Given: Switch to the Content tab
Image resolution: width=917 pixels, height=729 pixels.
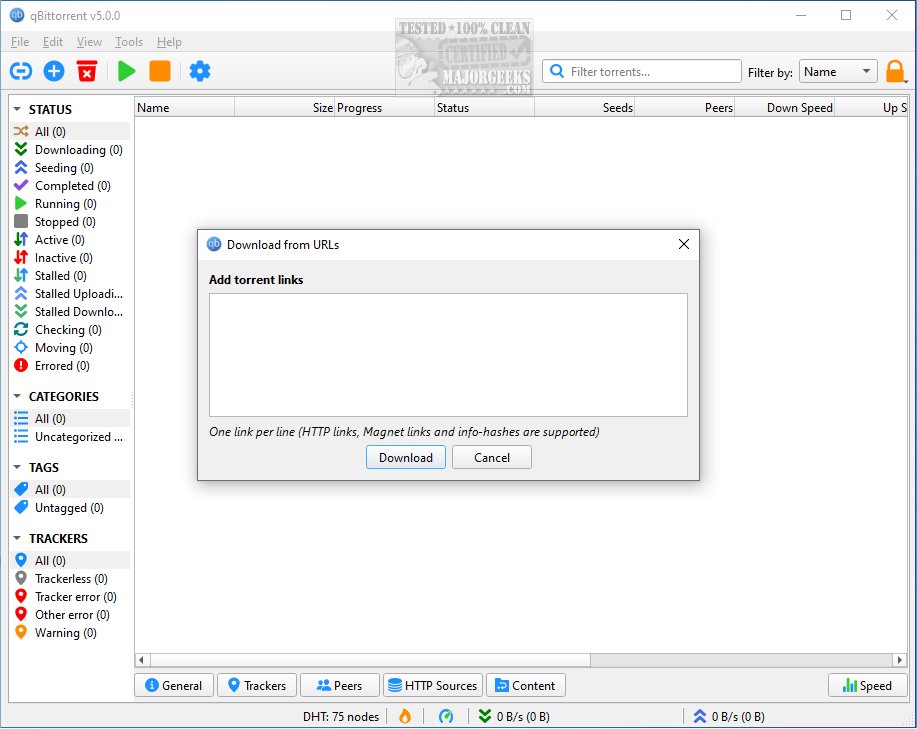Looking at the screenshot, I should (526, 686).
